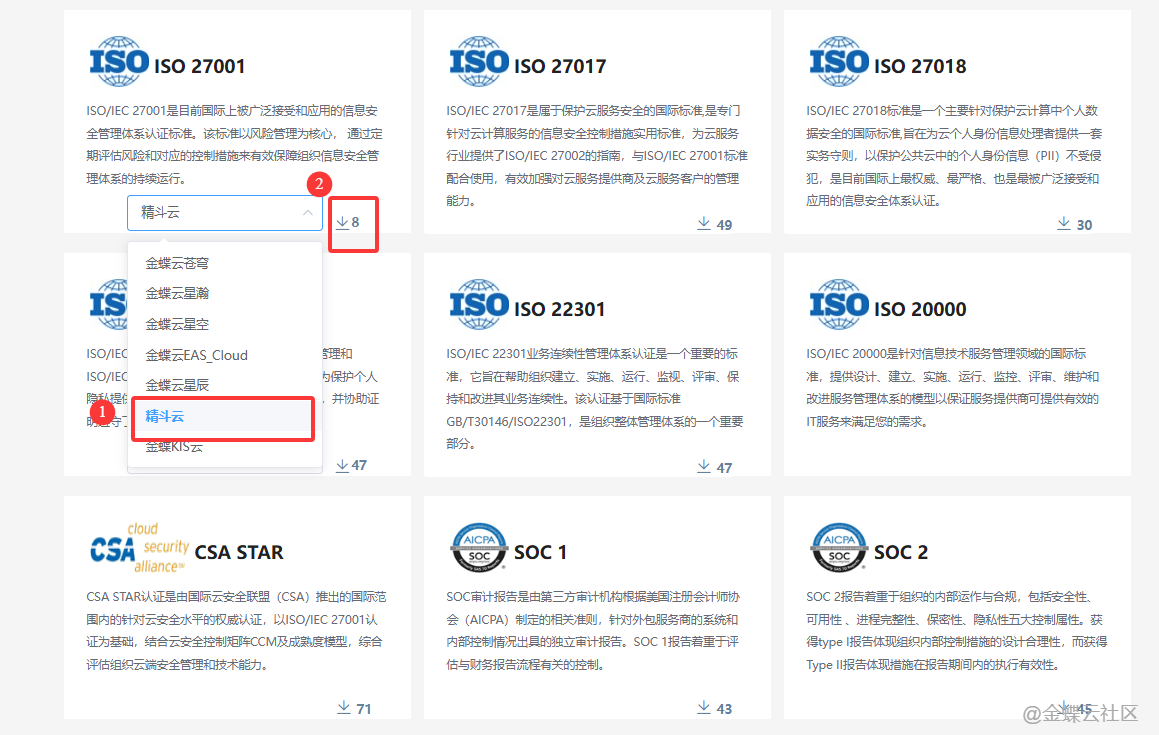Open the 精斗云 product dropdown
Viewport: 1159px width, 735px height.
(225, 213)
